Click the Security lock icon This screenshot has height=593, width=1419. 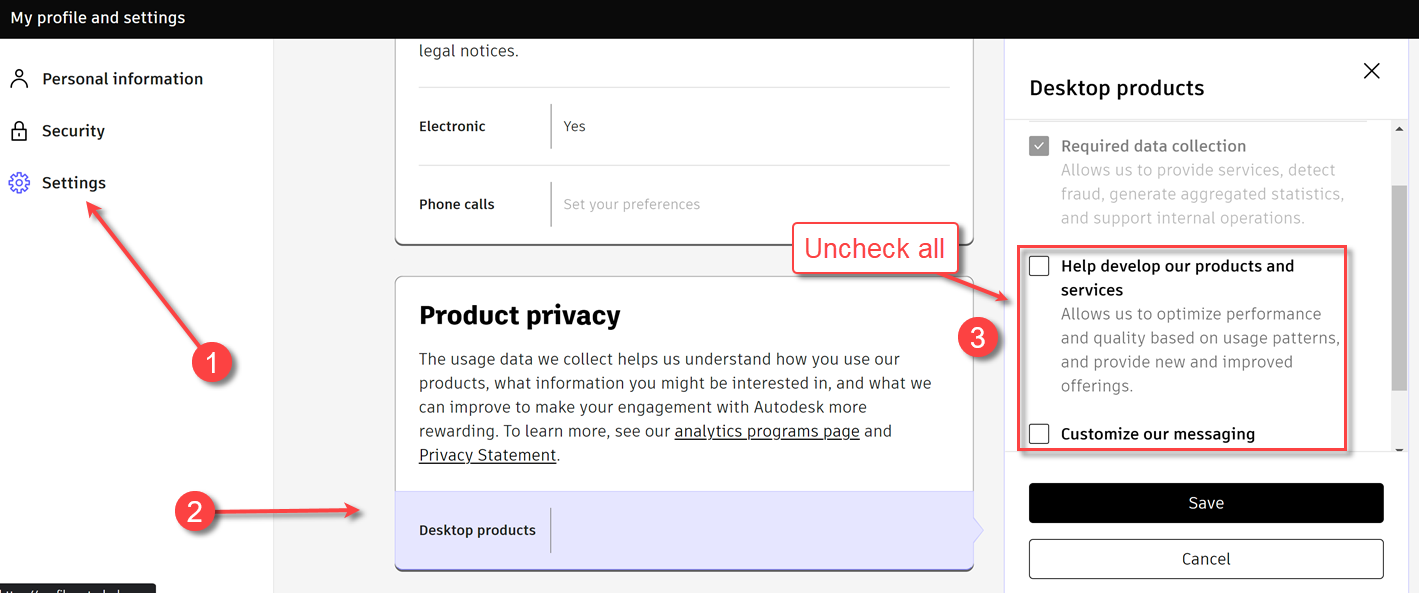click(x=18, y=130)
